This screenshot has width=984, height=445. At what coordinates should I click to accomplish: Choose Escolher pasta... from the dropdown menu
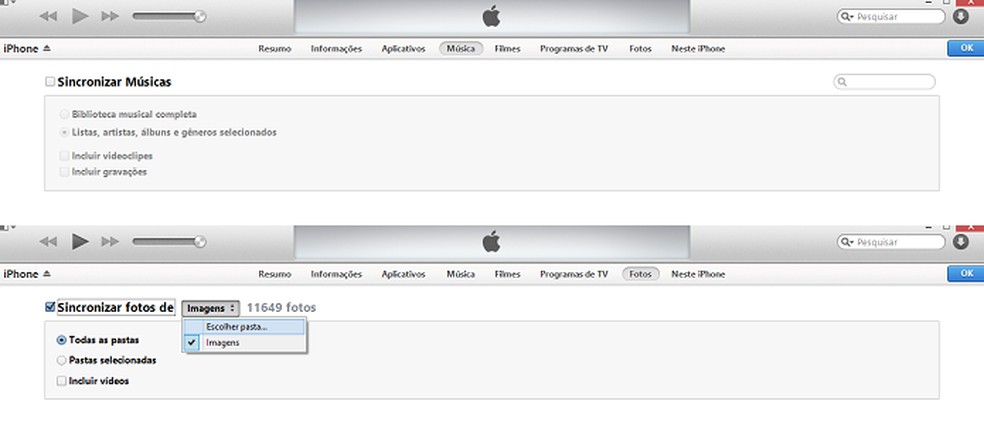[244, 327]
